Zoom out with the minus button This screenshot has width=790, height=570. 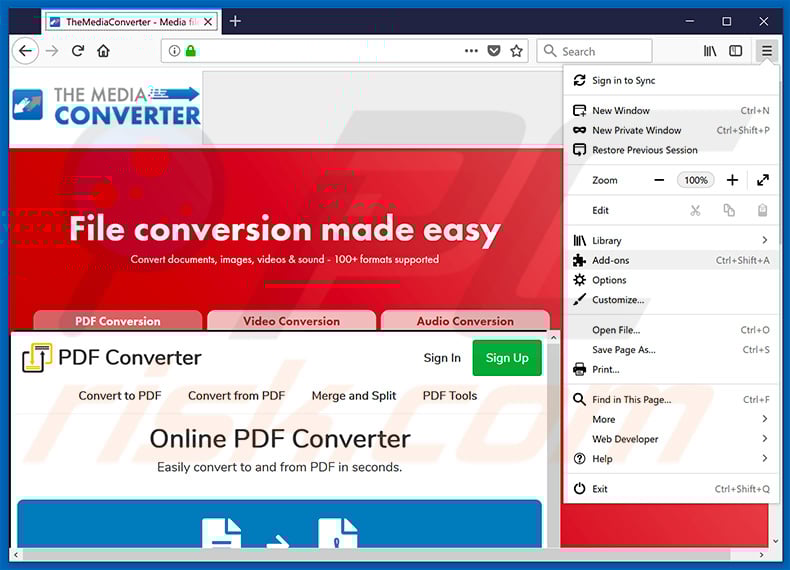tap(659, 180)
